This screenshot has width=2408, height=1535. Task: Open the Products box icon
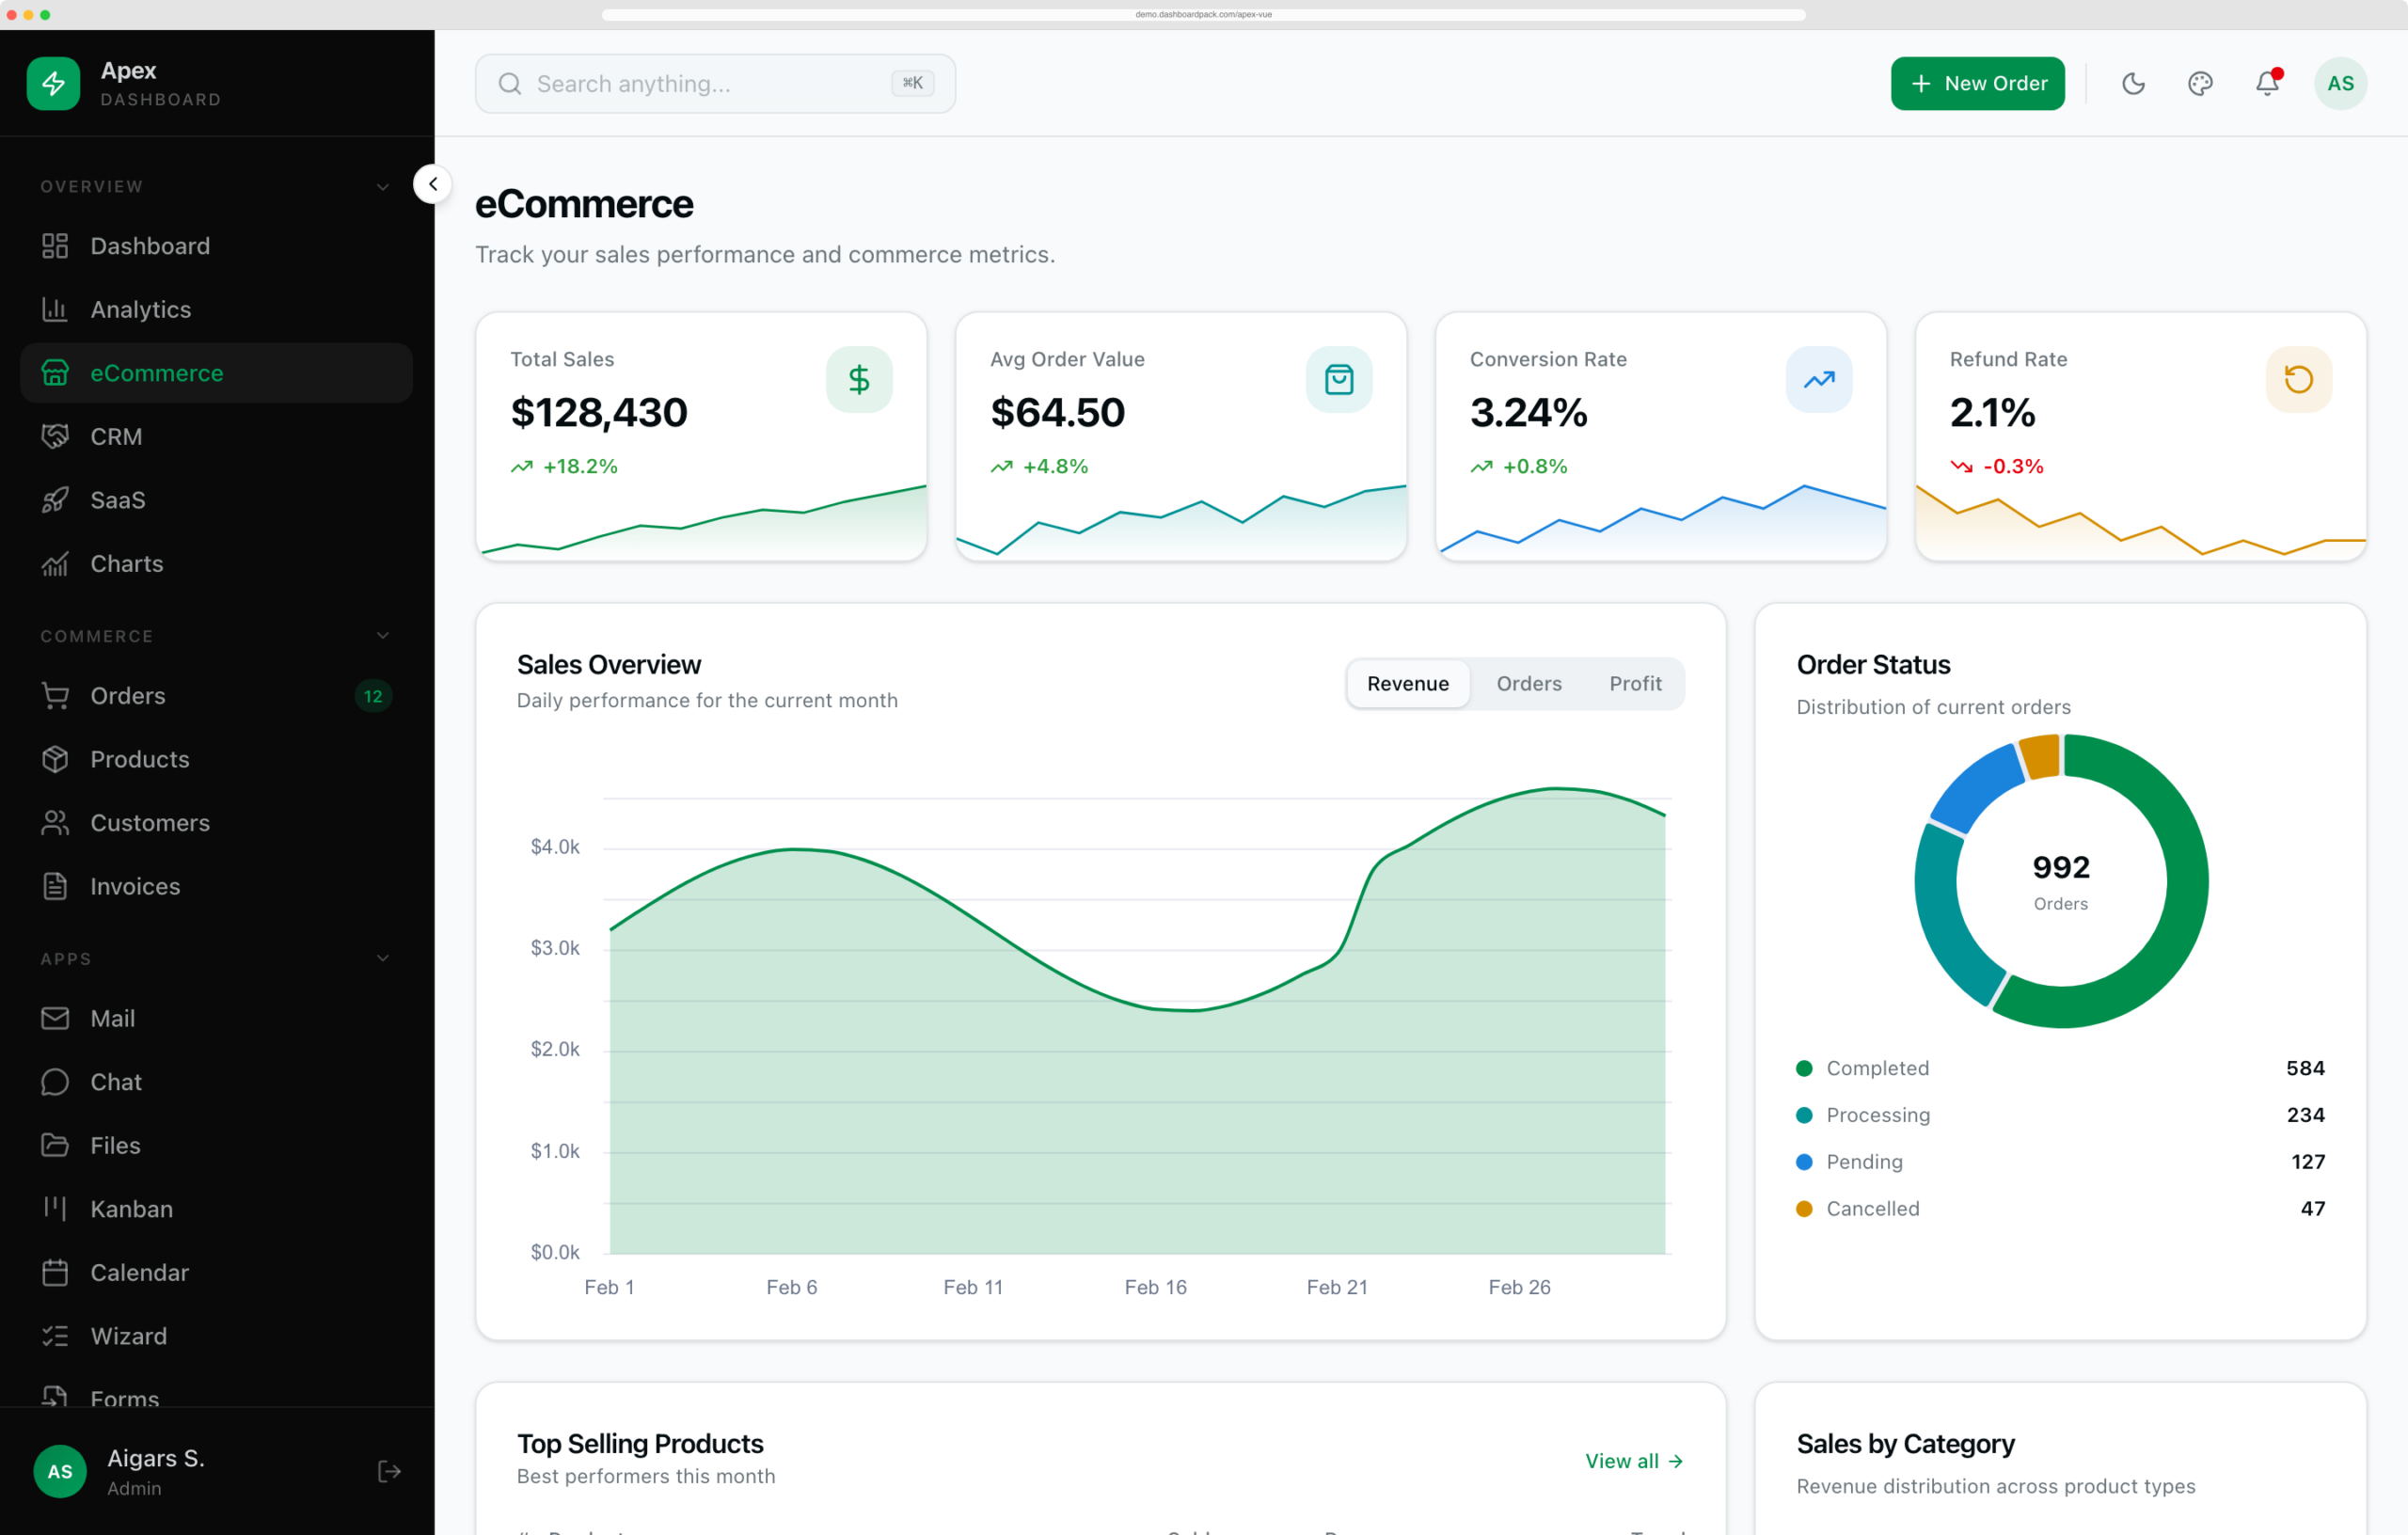tap(55, 759)
